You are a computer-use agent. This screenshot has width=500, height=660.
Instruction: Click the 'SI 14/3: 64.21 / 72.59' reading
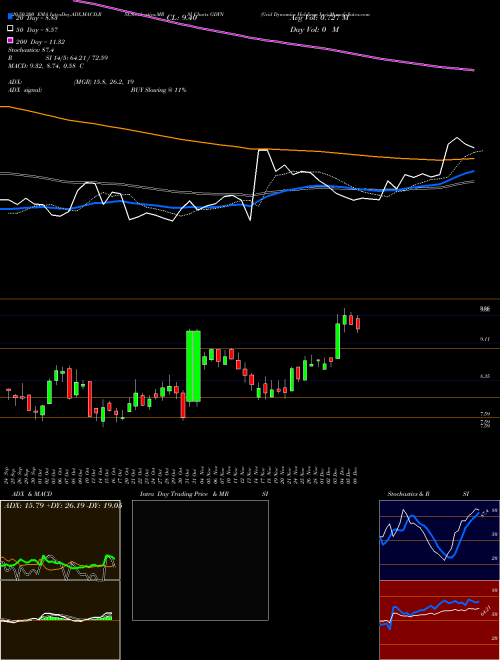77,58
